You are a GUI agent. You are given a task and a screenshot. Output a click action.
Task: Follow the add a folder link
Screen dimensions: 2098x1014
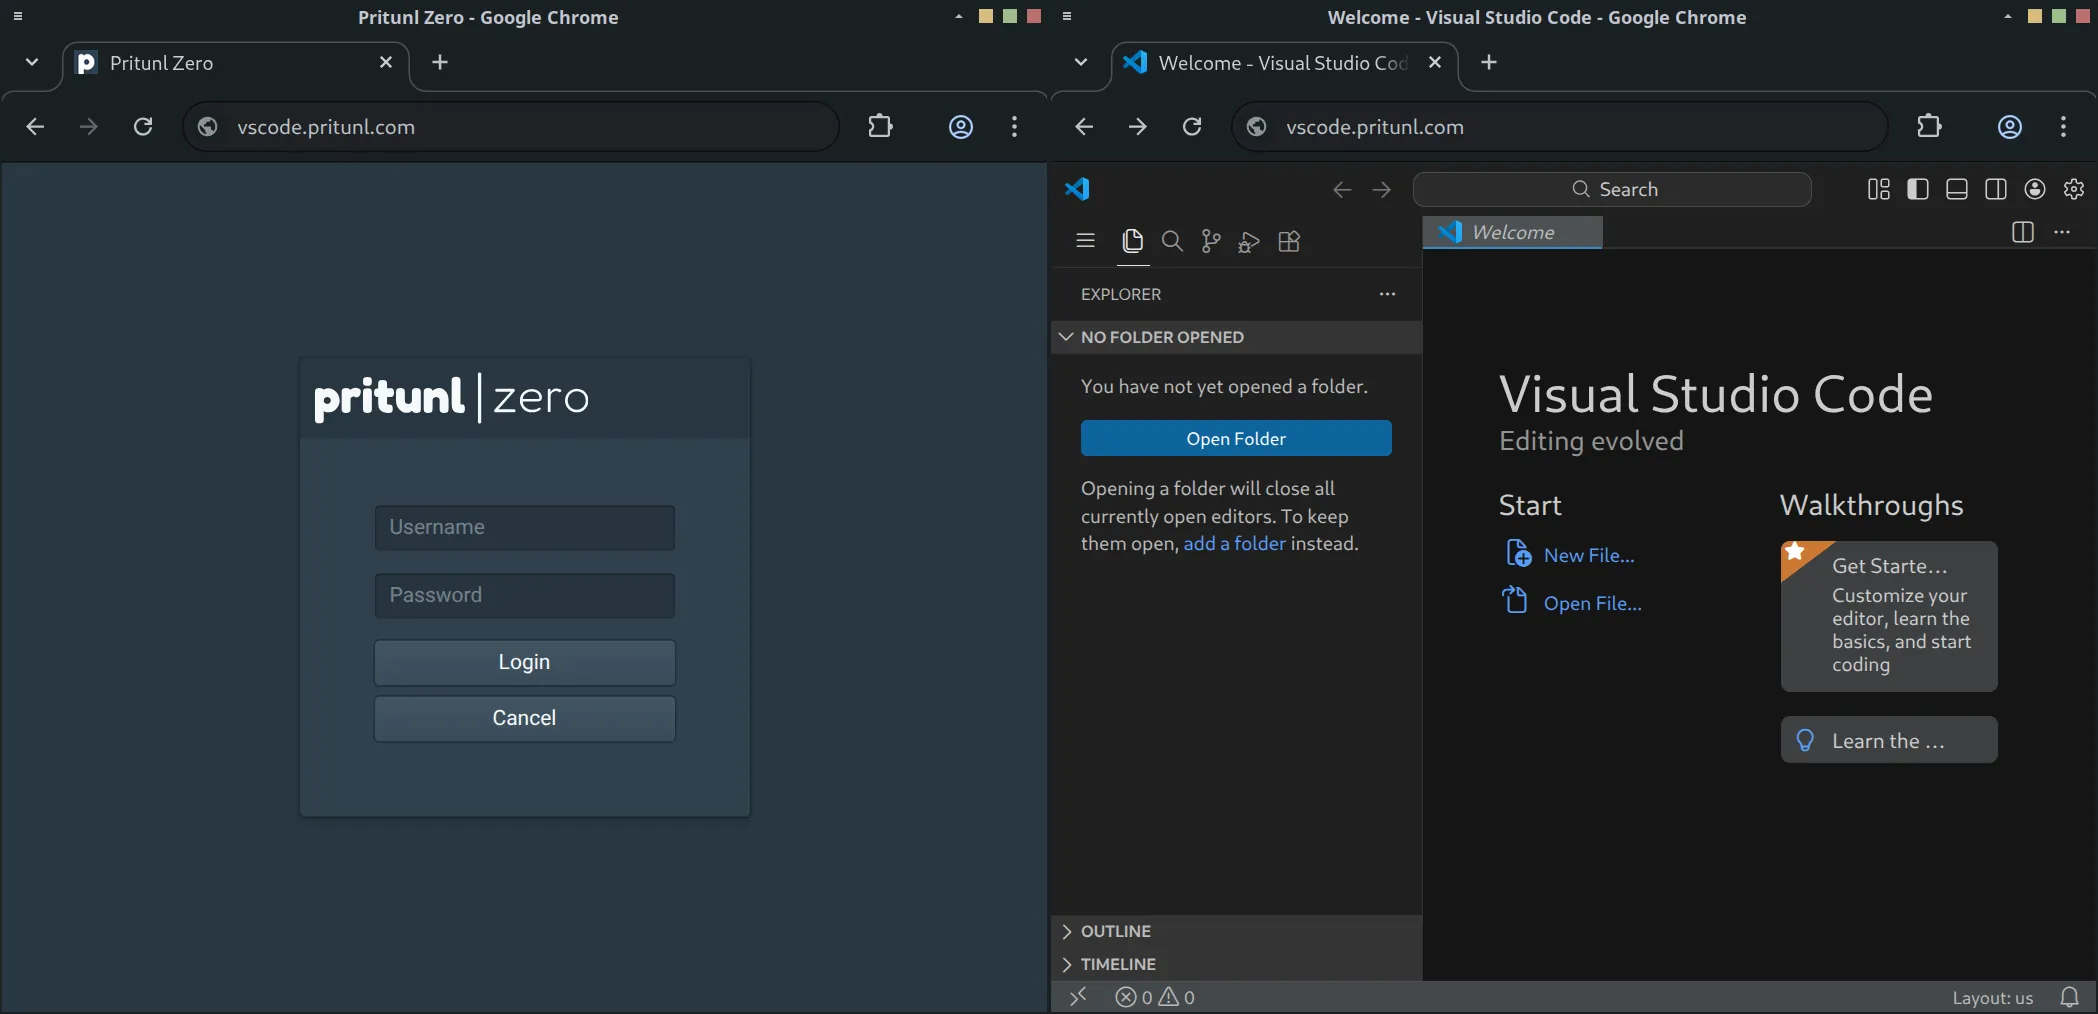point(1234,543)
